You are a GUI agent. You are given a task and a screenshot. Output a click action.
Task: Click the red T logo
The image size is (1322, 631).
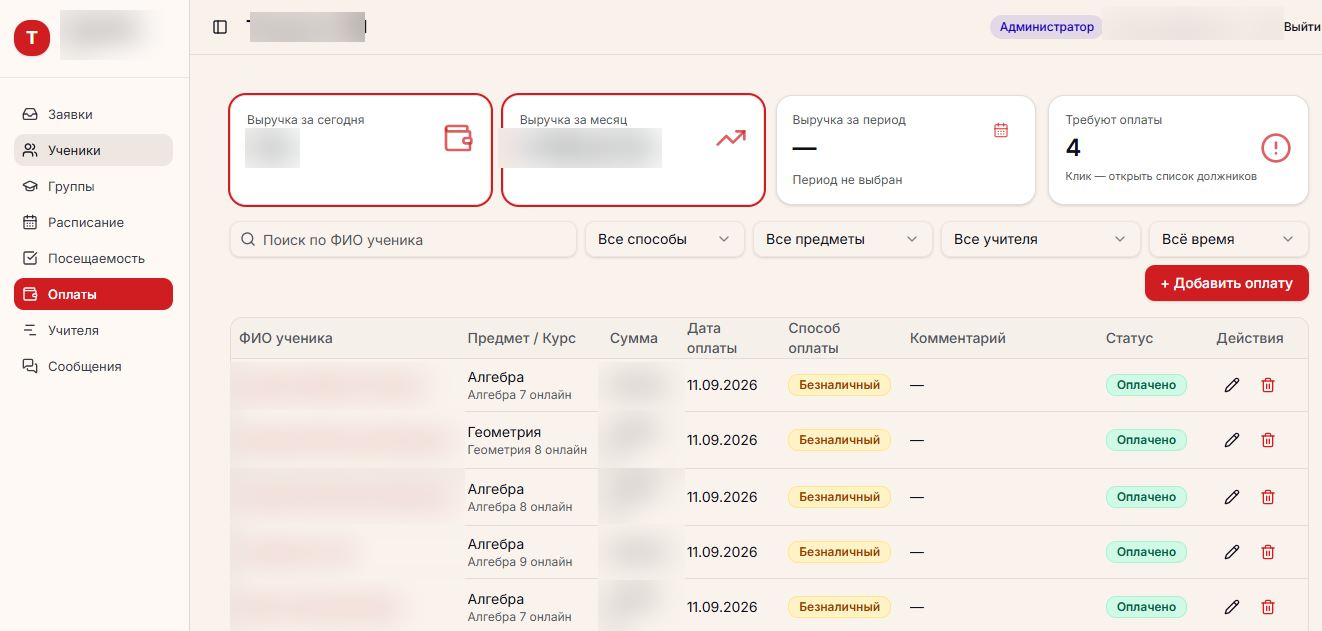click(x=32, y=38)
